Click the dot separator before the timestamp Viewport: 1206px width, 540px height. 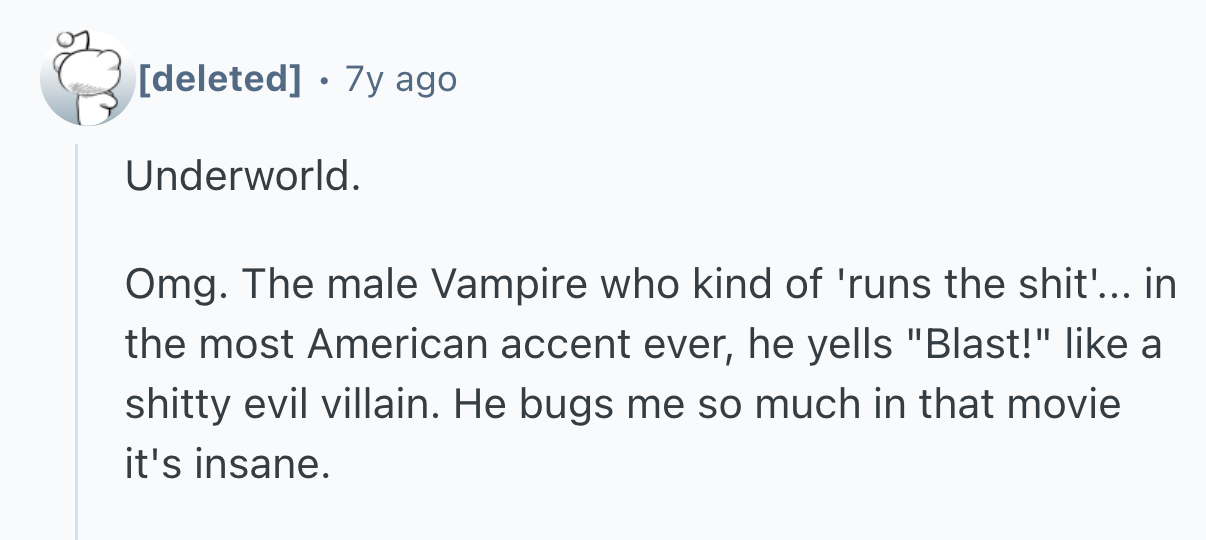click(321, 78)
